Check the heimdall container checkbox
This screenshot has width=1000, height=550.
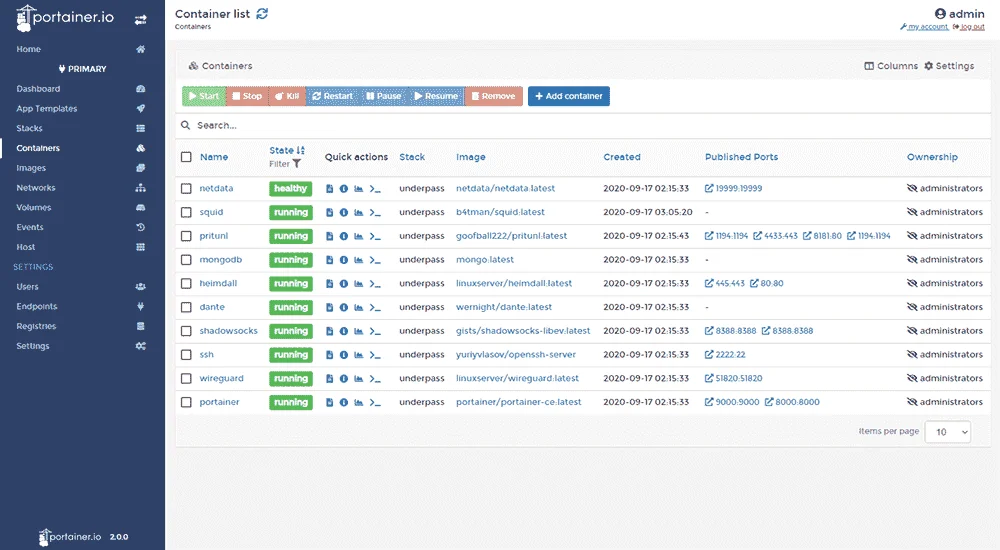point(186,283)
